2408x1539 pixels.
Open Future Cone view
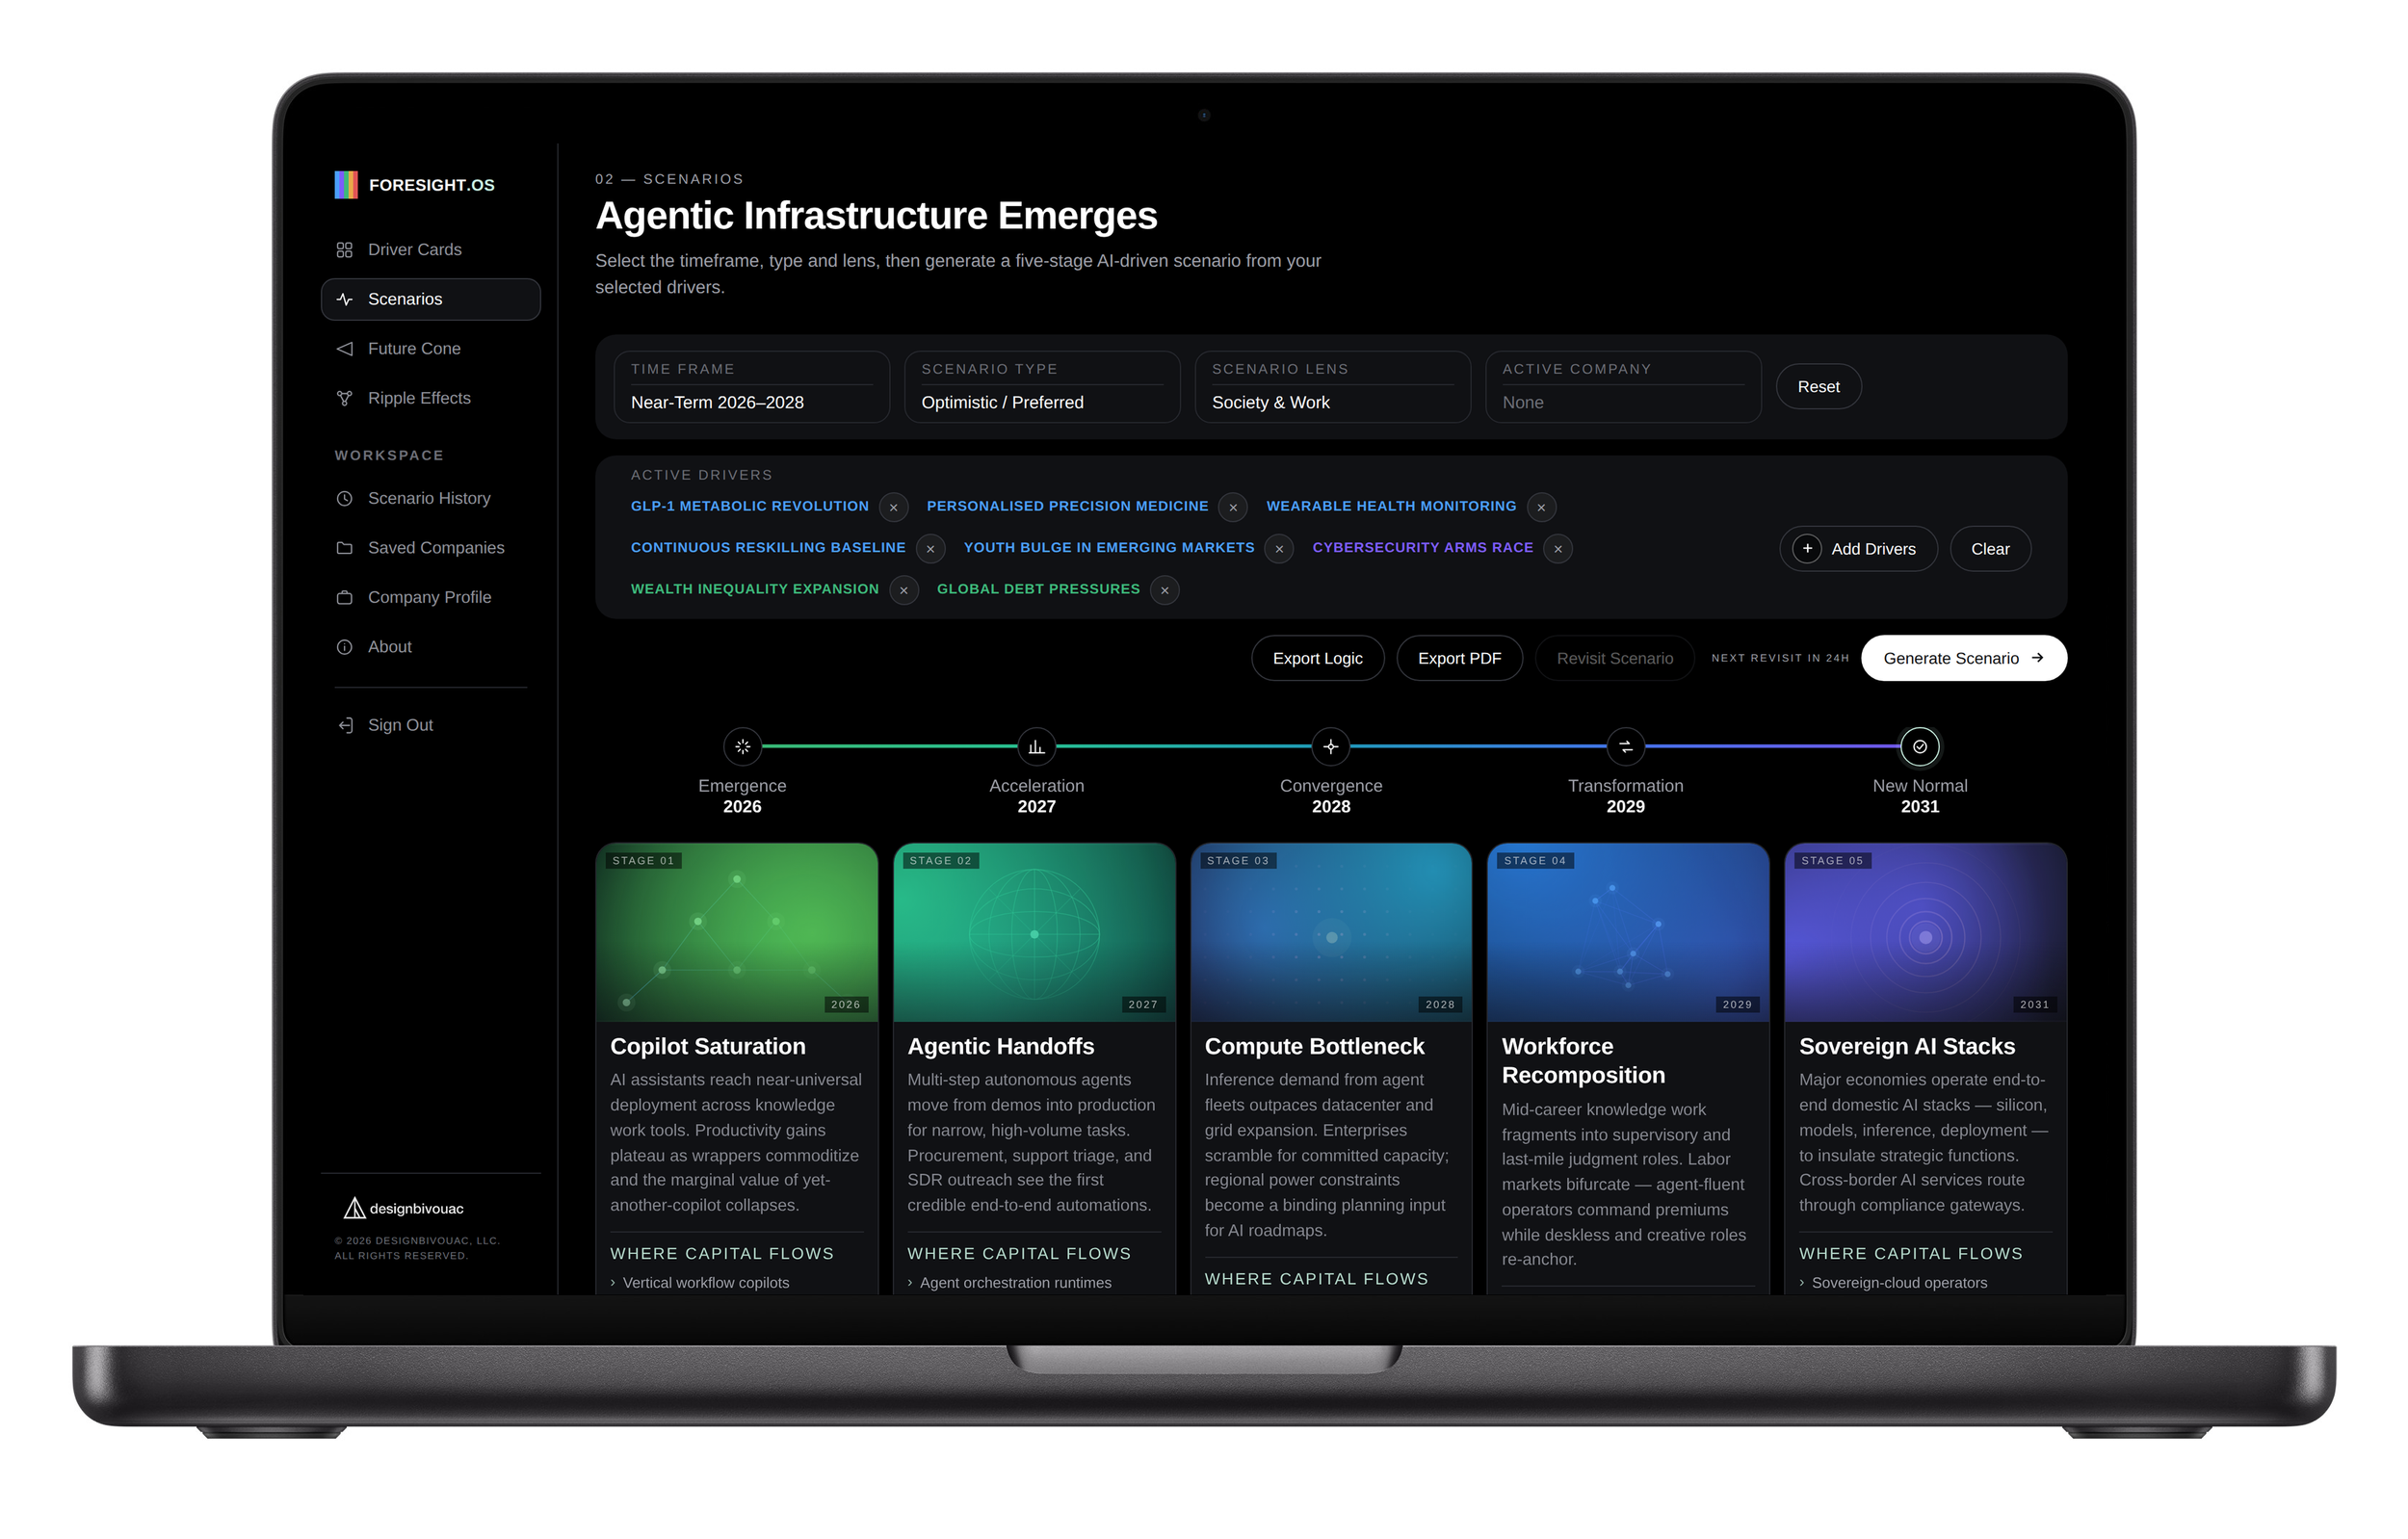tap(430, 348)
